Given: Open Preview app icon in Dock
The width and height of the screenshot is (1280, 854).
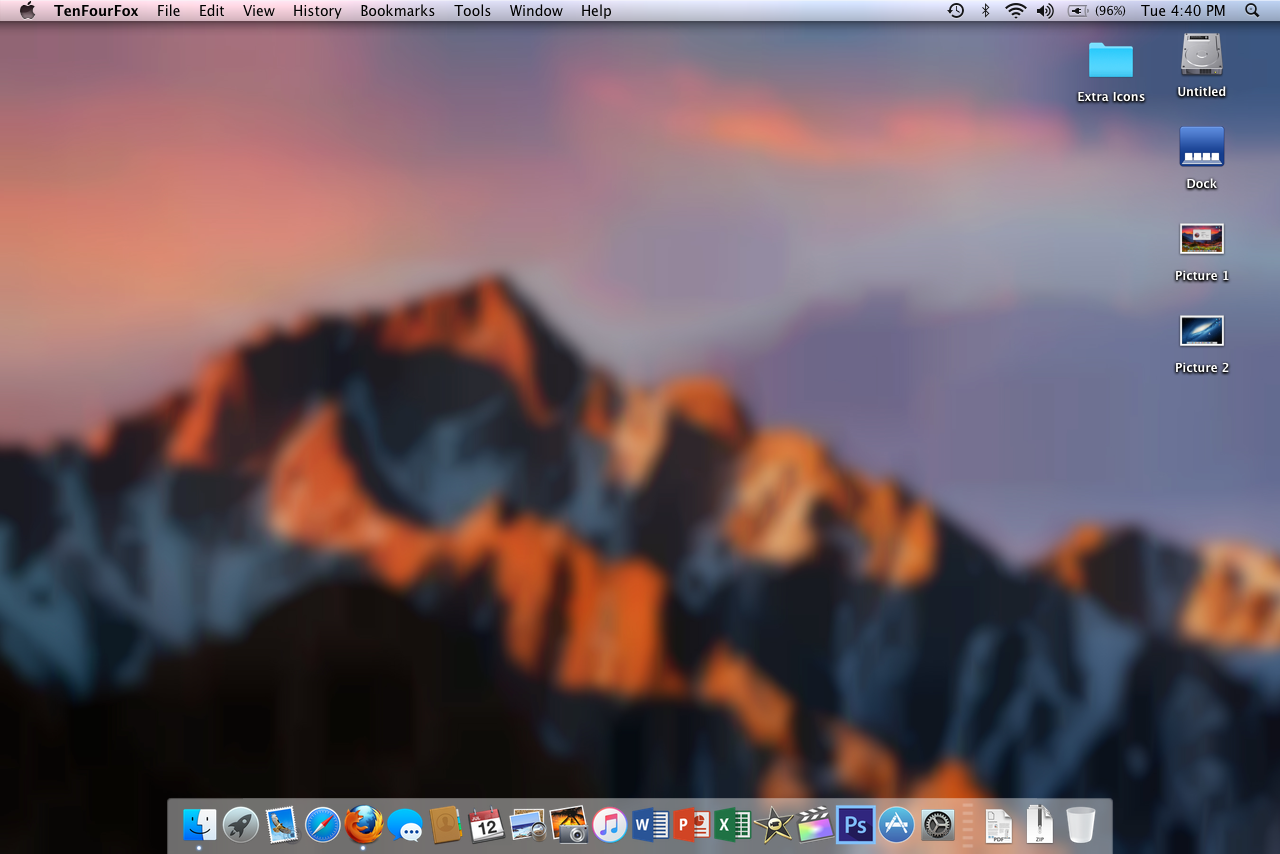Looking at the screenshot, I should pos(528,825).
